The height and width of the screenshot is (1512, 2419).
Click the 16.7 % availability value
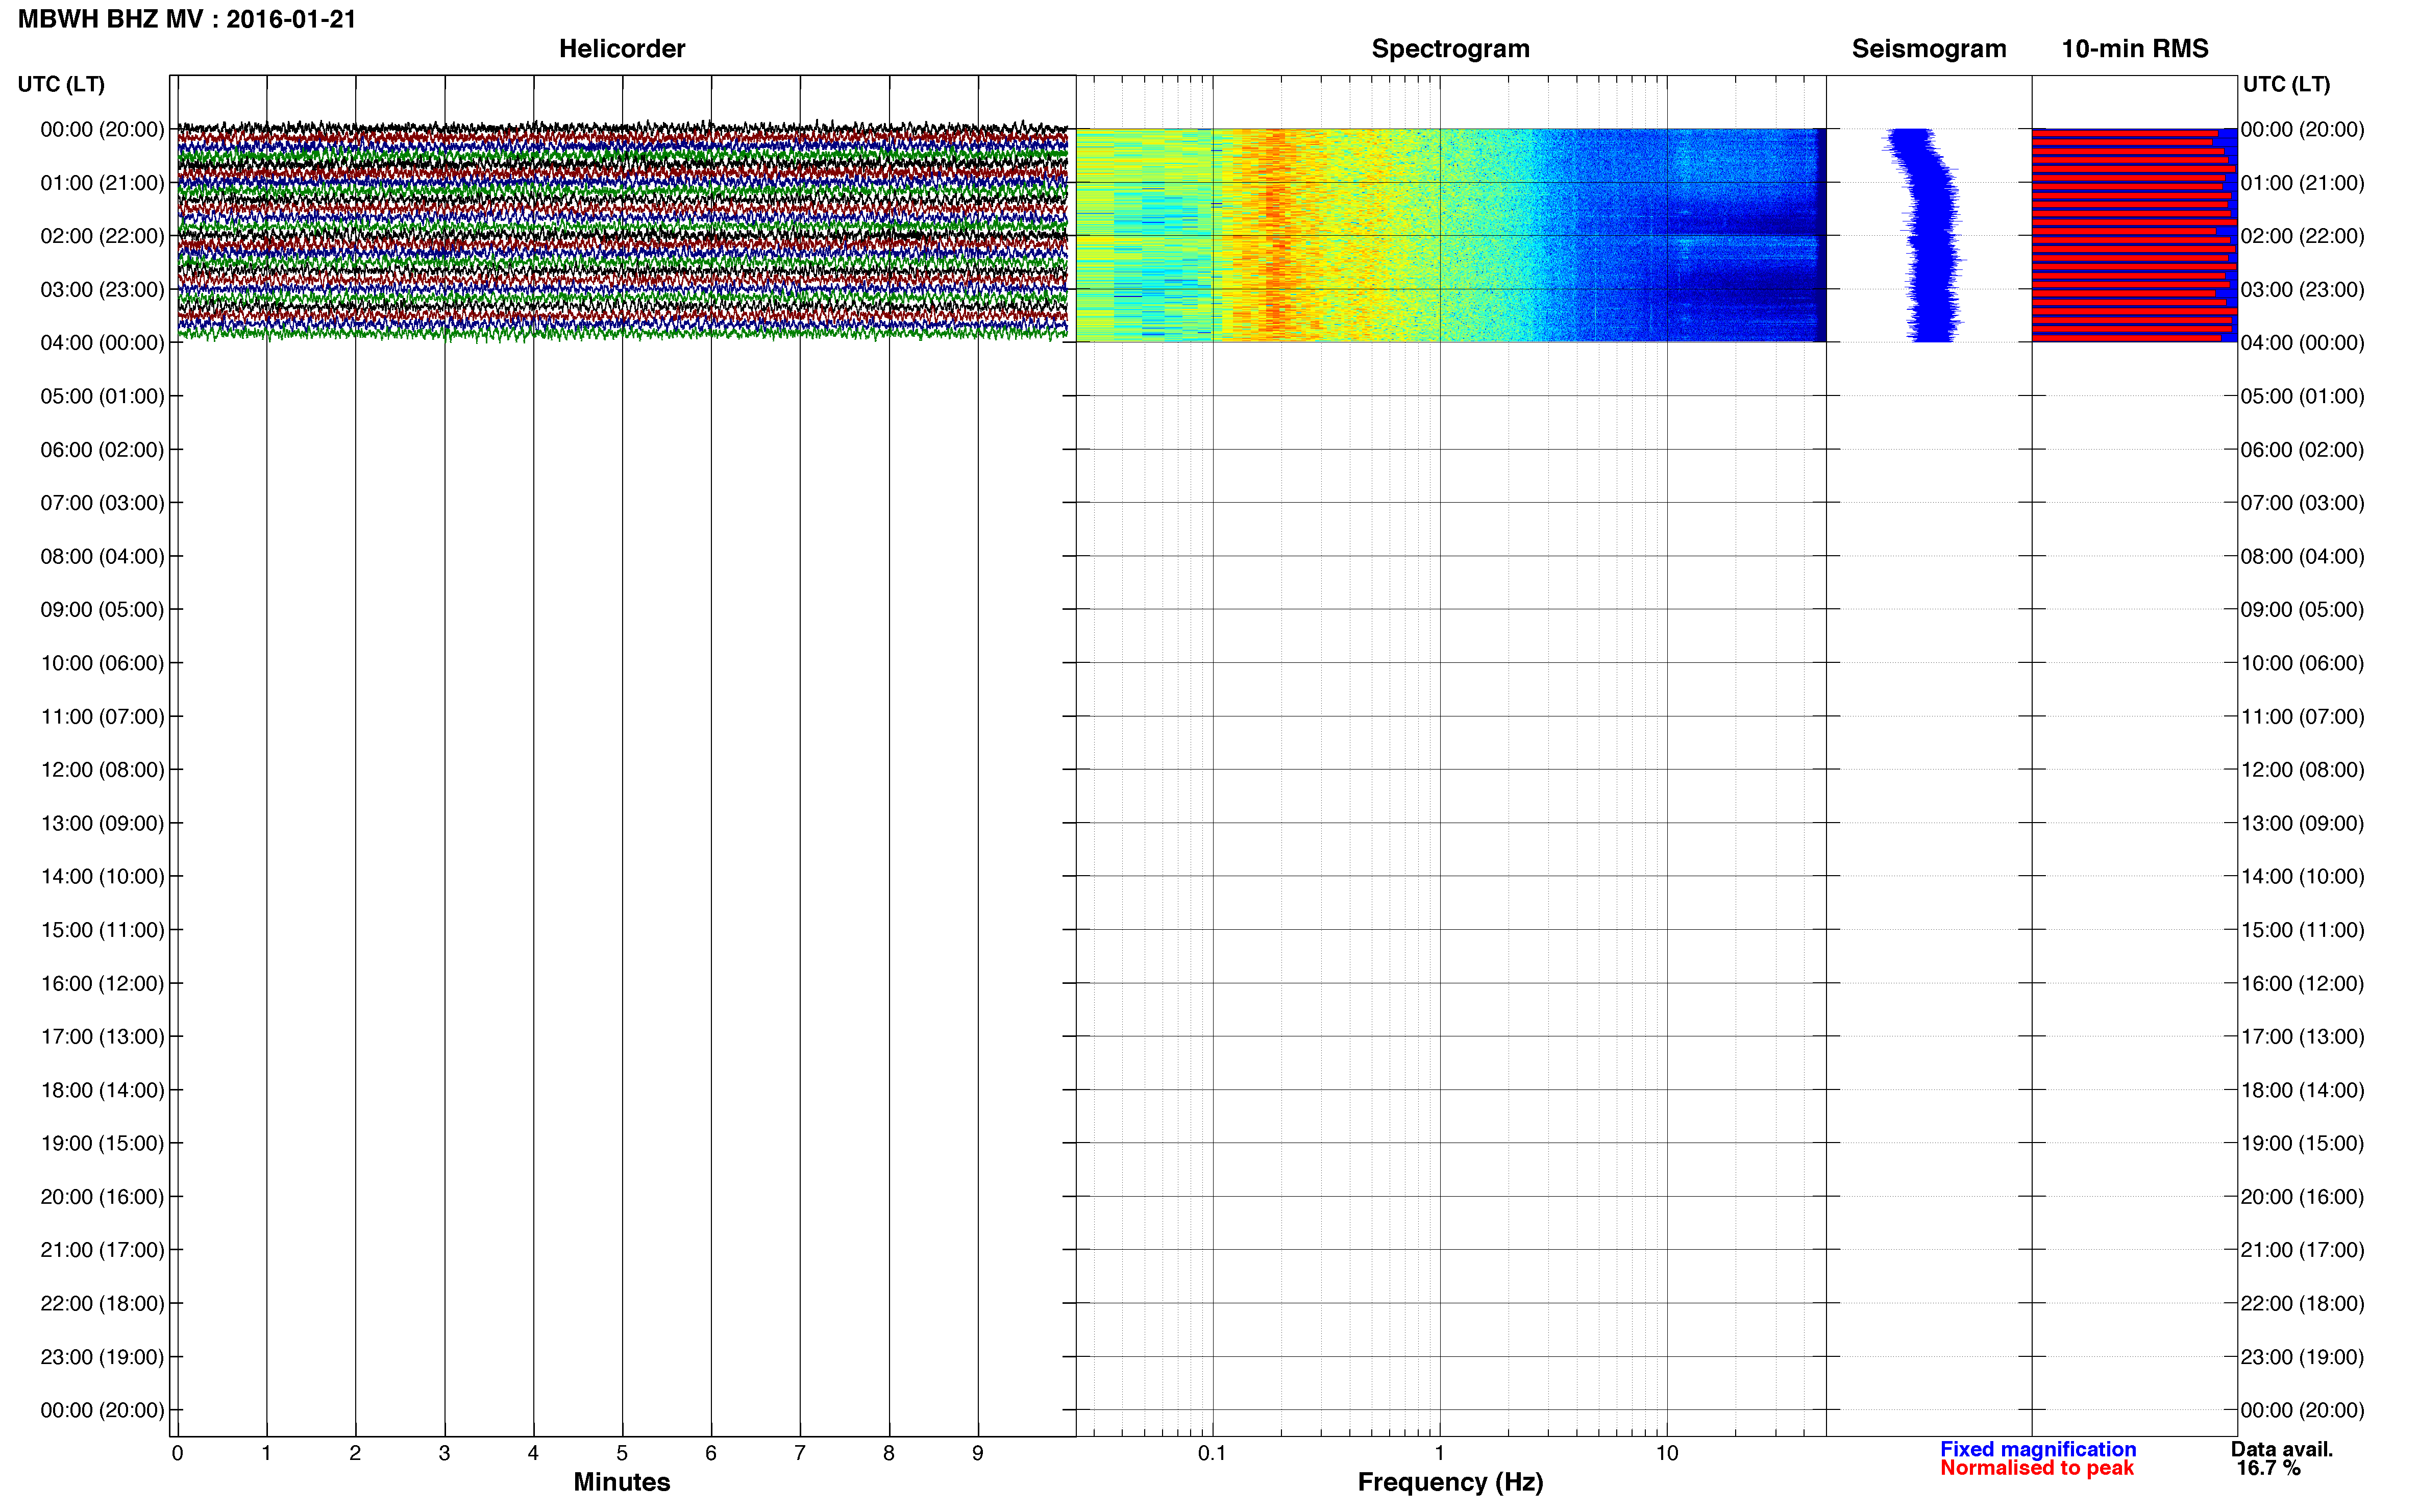coord(2268,1468)
